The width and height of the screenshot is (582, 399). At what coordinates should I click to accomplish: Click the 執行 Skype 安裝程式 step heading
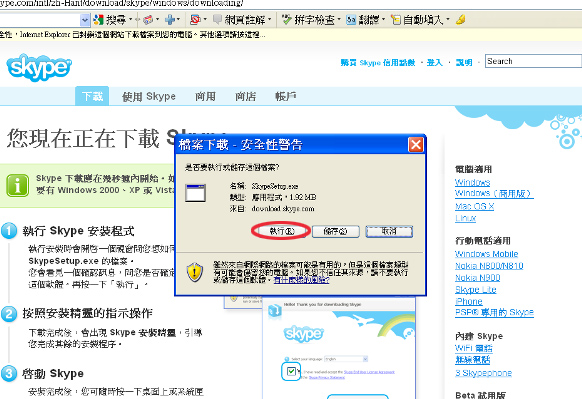coord(78,231)
